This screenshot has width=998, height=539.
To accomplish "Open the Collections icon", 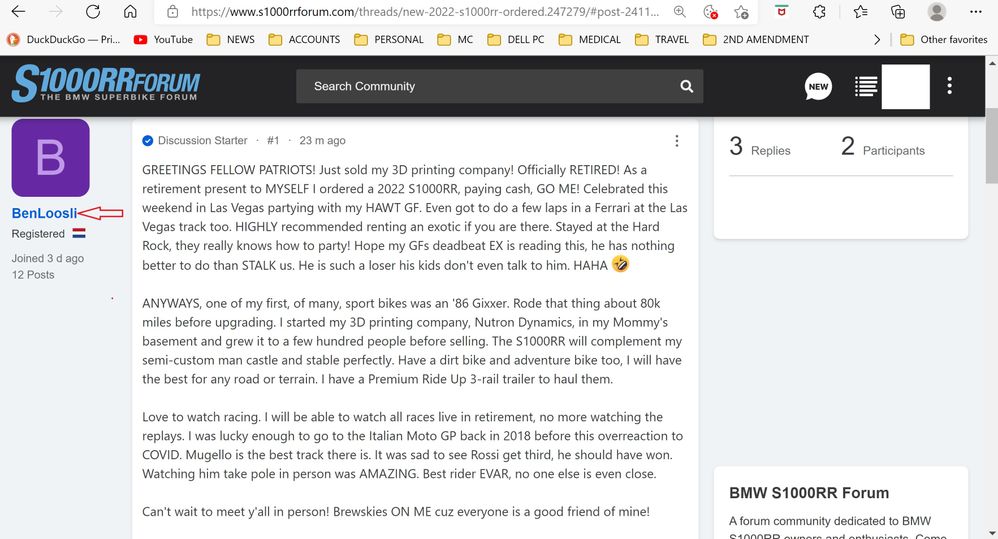I will 897,11.
